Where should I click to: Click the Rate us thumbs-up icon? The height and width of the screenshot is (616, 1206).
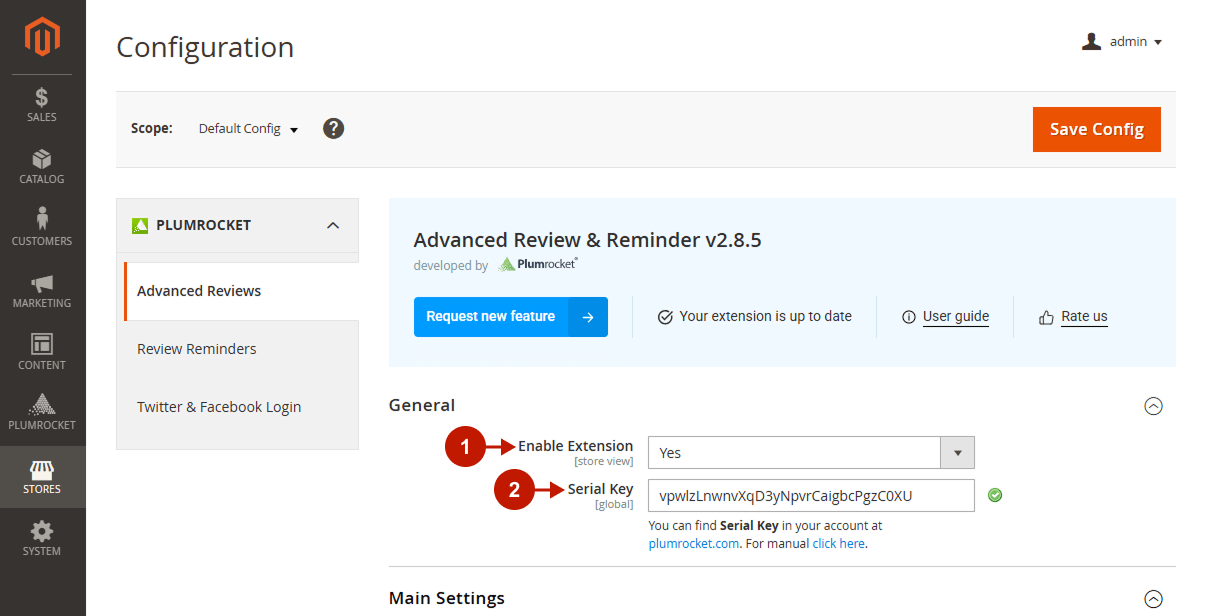1047,317
